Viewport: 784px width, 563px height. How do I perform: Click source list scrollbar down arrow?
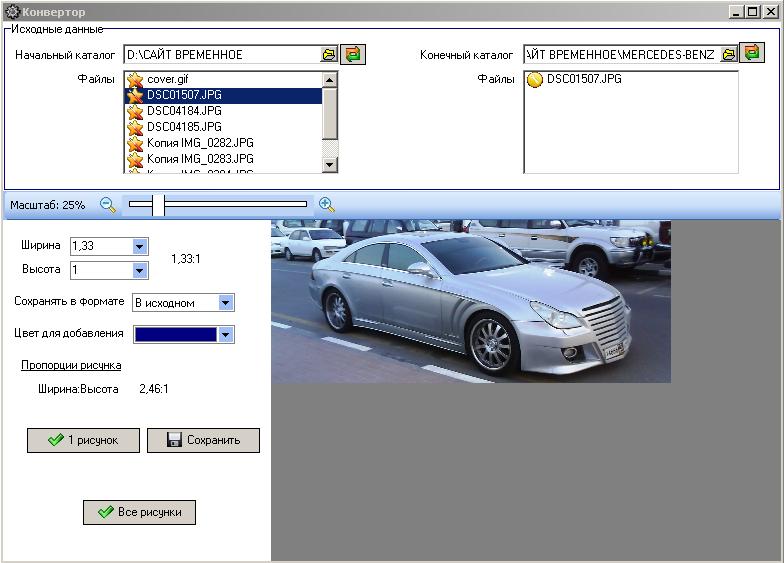coord(330,164)
